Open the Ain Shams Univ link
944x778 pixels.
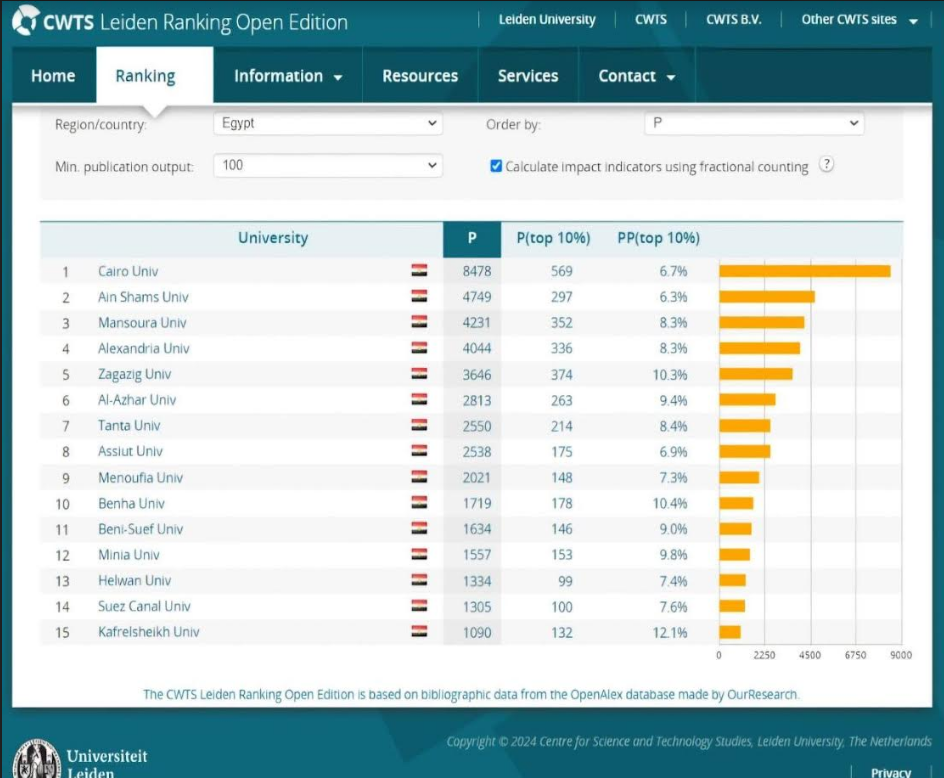click(x=143, y=297)
